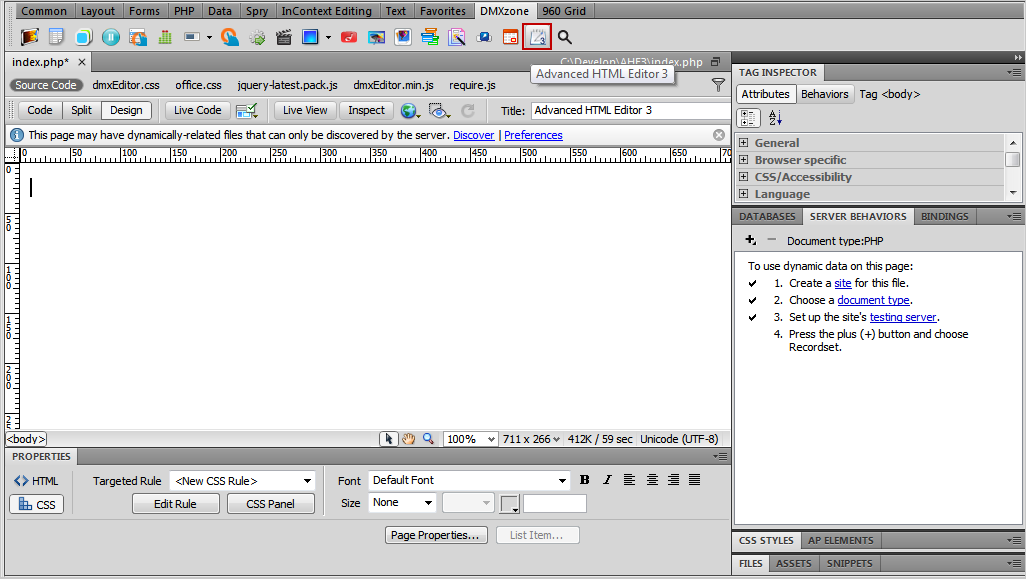Click the document with pen icon in toolbar
Viewport: 1026px width, 579px height.
tap(457, 37)
